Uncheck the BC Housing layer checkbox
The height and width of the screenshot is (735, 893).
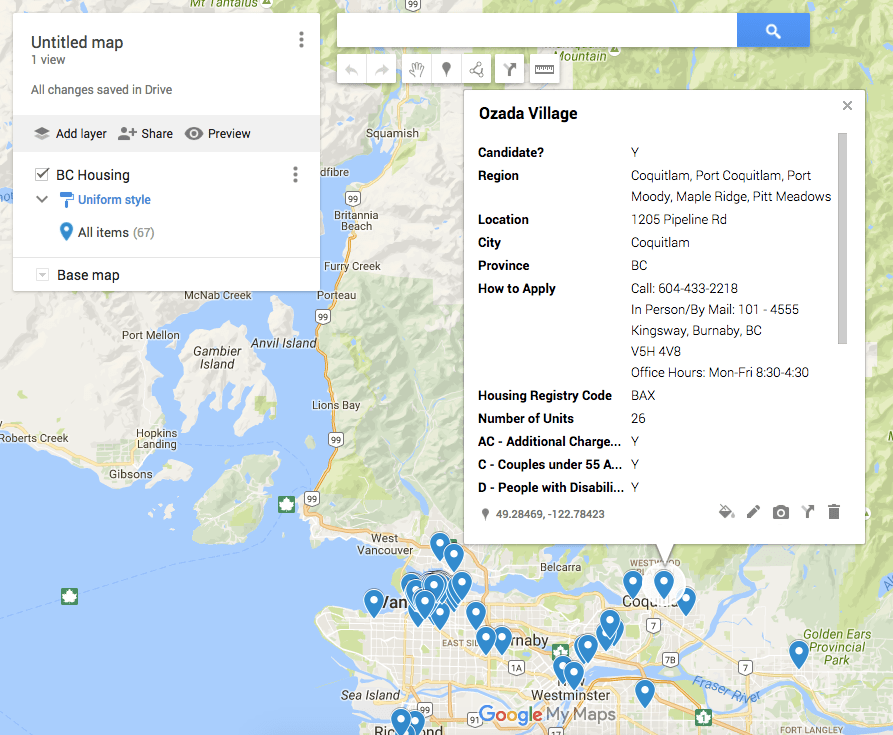coord(42,174)
